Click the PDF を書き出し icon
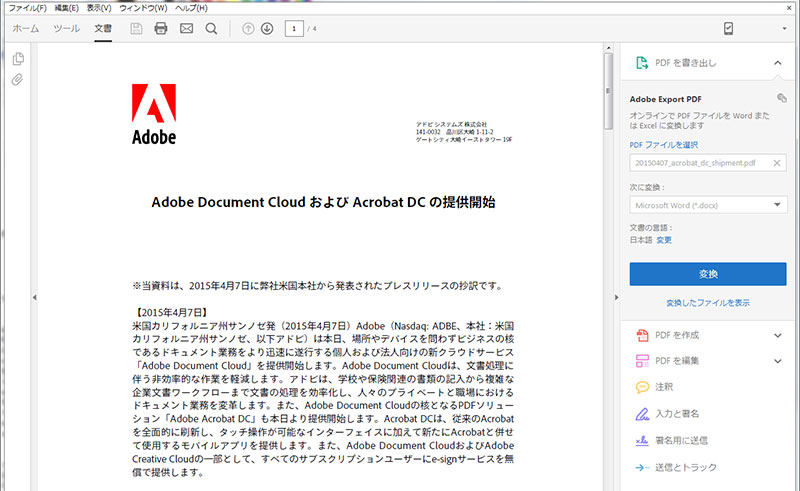The width and height of the screenshot is (800, 491). [641, 63]
